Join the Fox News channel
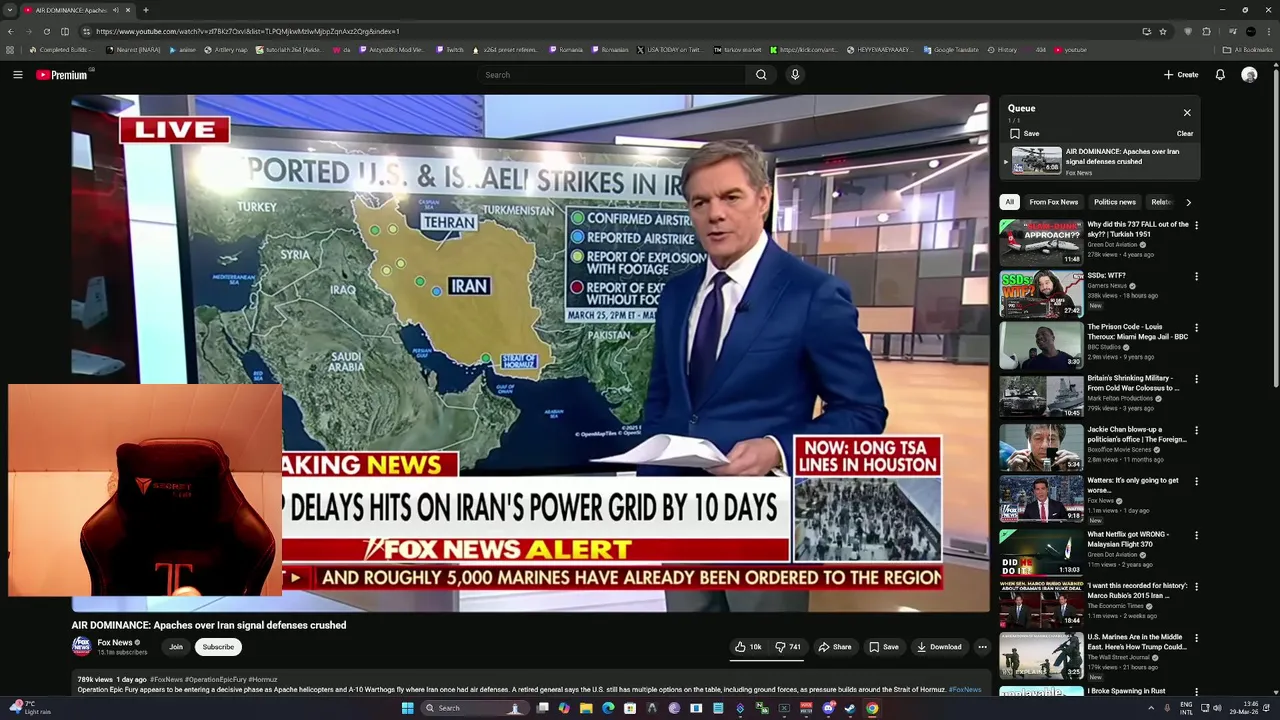This screenshot has height=720, width=1280. (176, 647)
